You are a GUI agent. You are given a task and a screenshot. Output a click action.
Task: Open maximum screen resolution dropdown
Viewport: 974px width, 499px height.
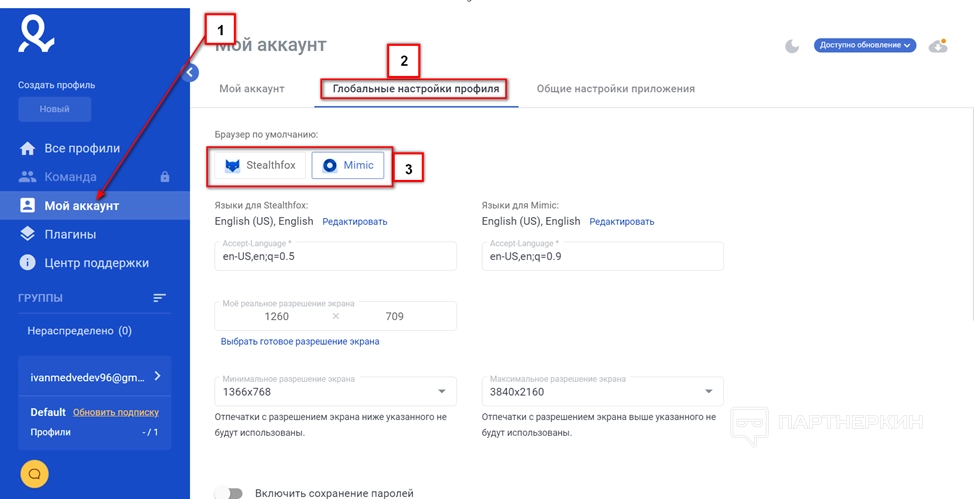pyautogui.click(x=602, y=392)
